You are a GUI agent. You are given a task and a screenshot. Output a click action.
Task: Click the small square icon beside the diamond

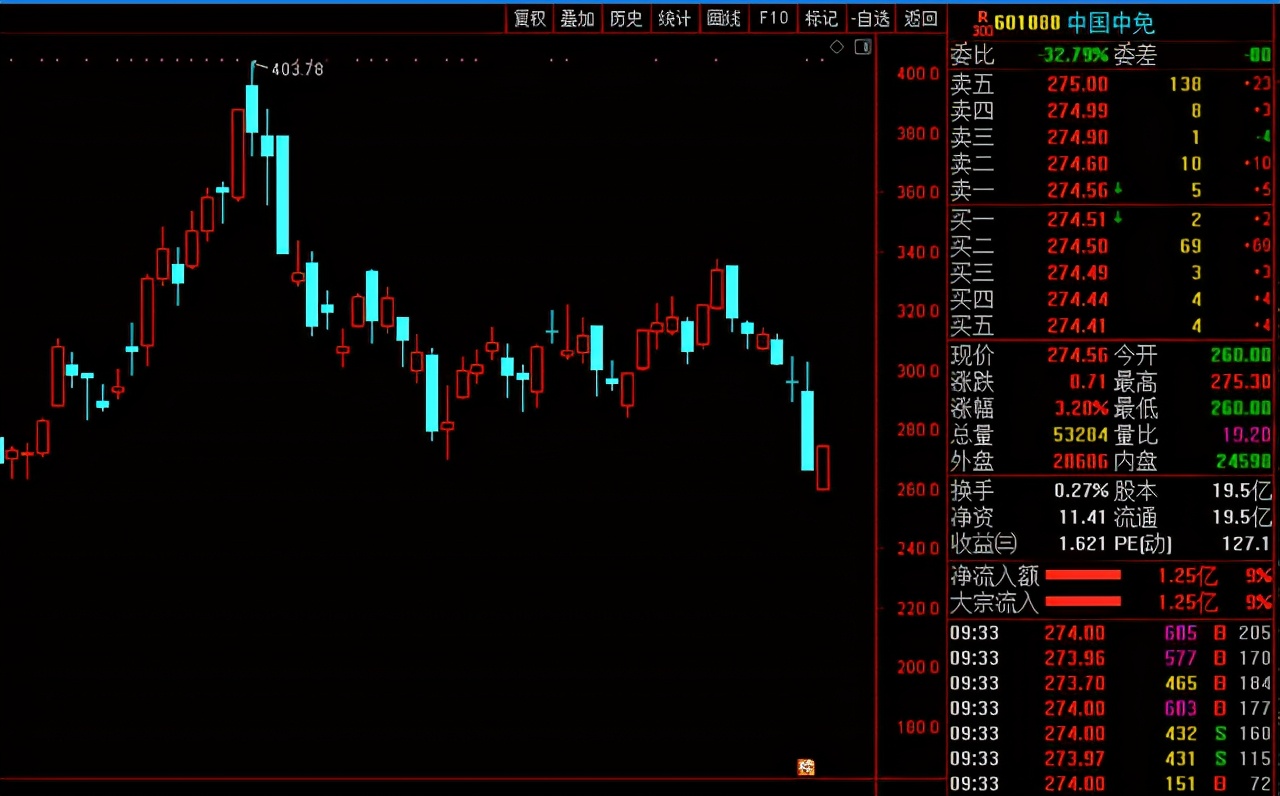coord(863,47)
